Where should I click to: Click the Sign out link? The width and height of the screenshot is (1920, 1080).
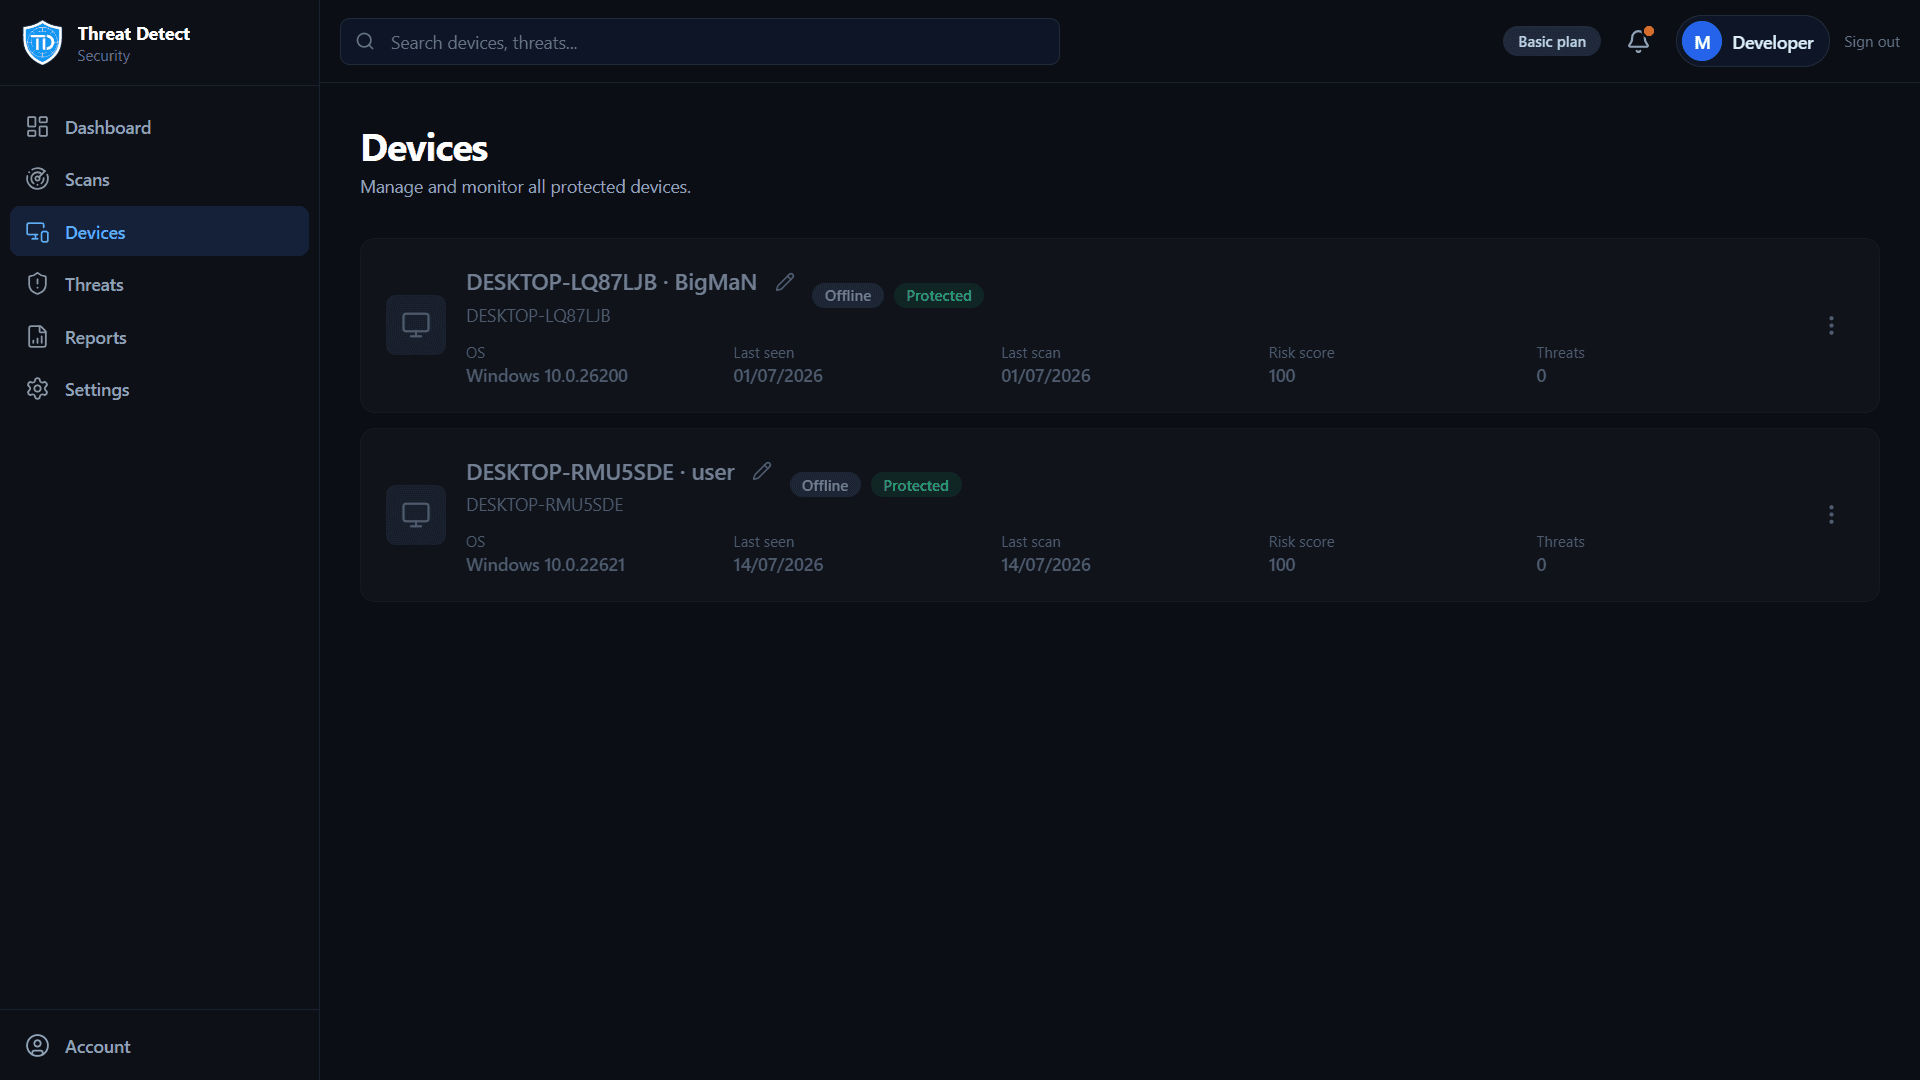1871,42
